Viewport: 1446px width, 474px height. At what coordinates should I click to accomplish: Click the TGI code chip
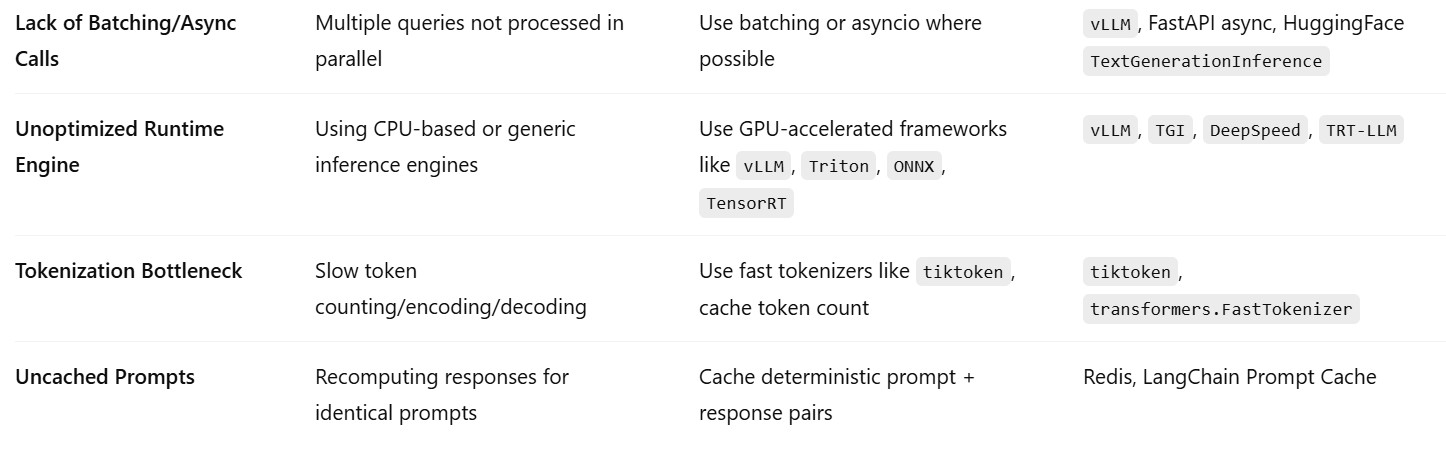pyautogui.click(x=1170, y=130)
